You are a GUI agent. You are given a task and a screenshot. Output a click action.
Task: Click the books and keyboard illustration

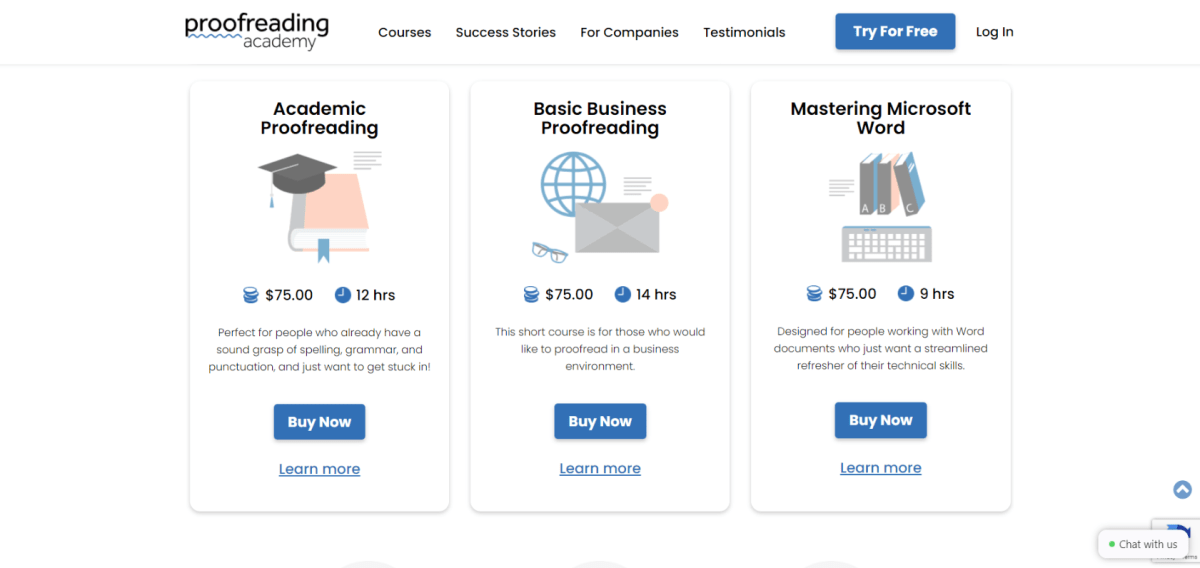tap(880, 207)
